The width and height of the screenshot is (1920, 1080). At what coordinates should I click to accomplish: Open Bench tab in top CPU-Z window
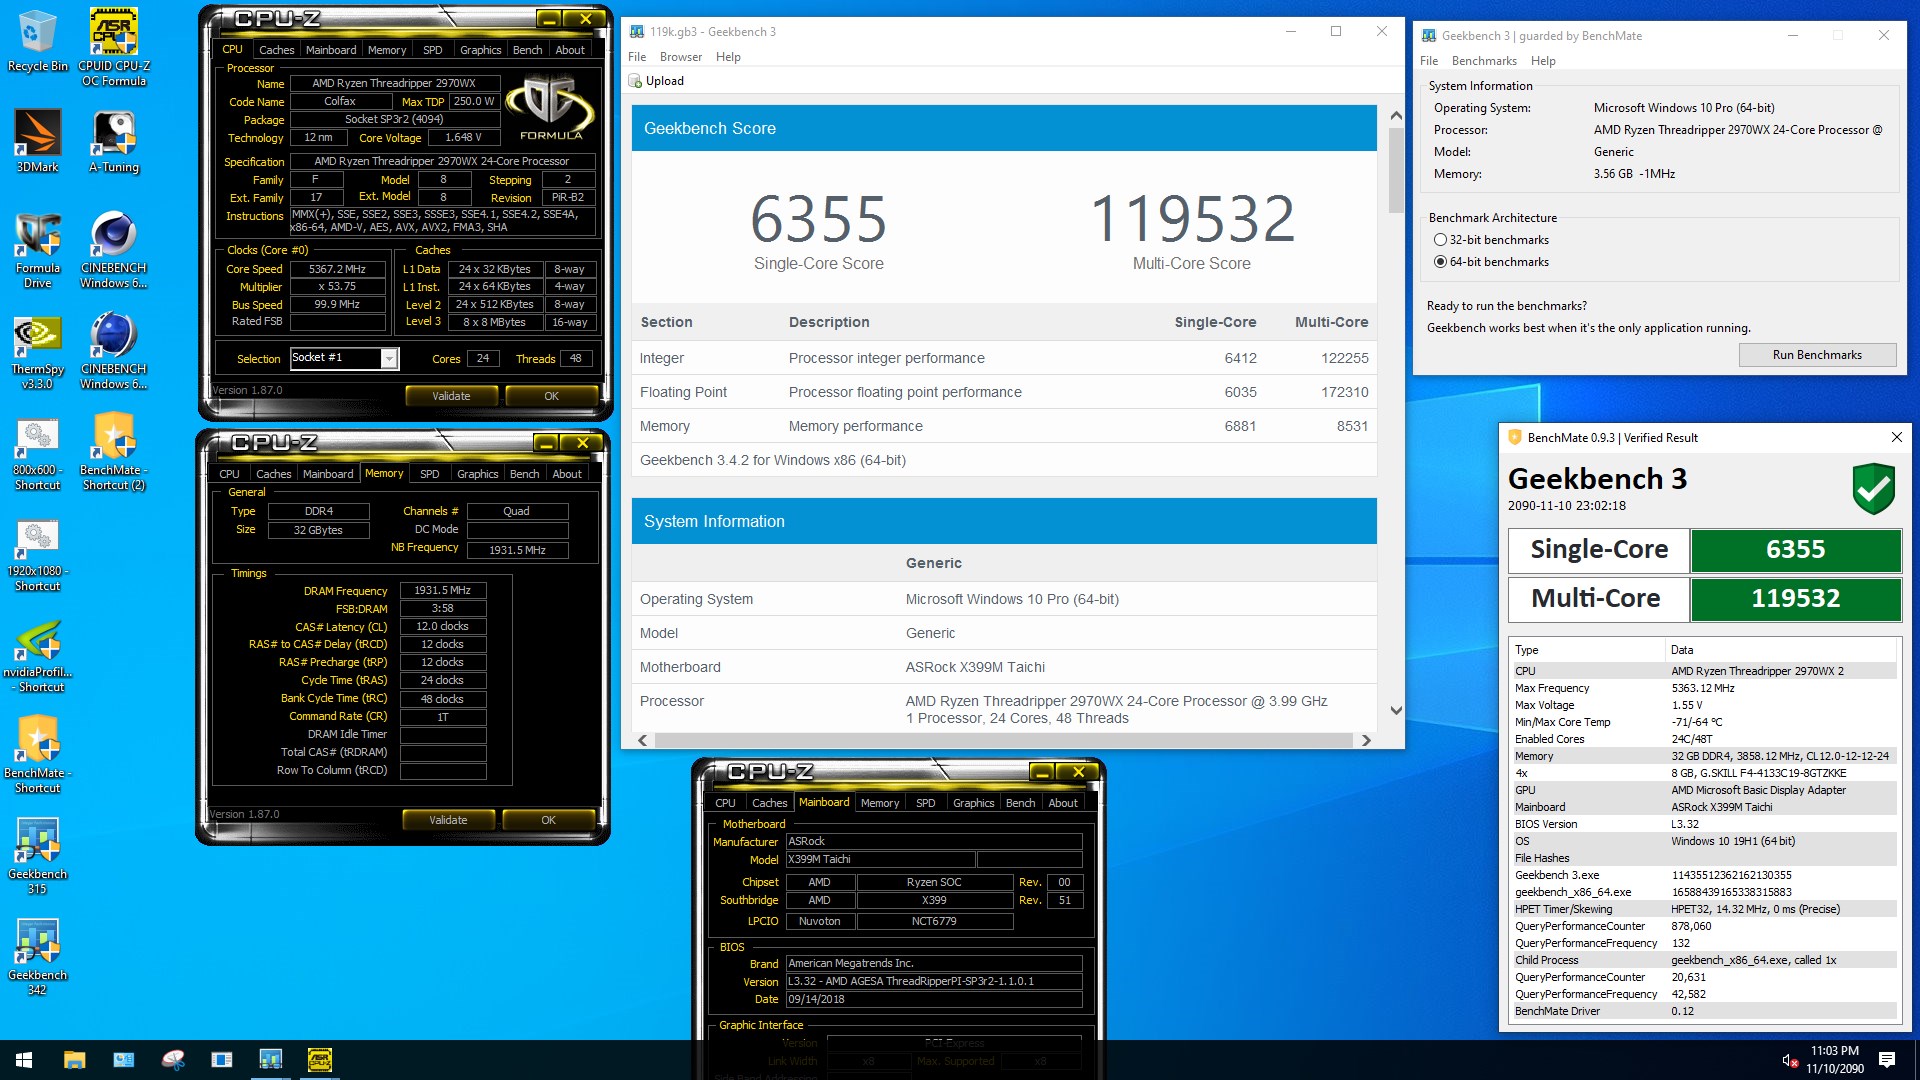pos(527,50)
